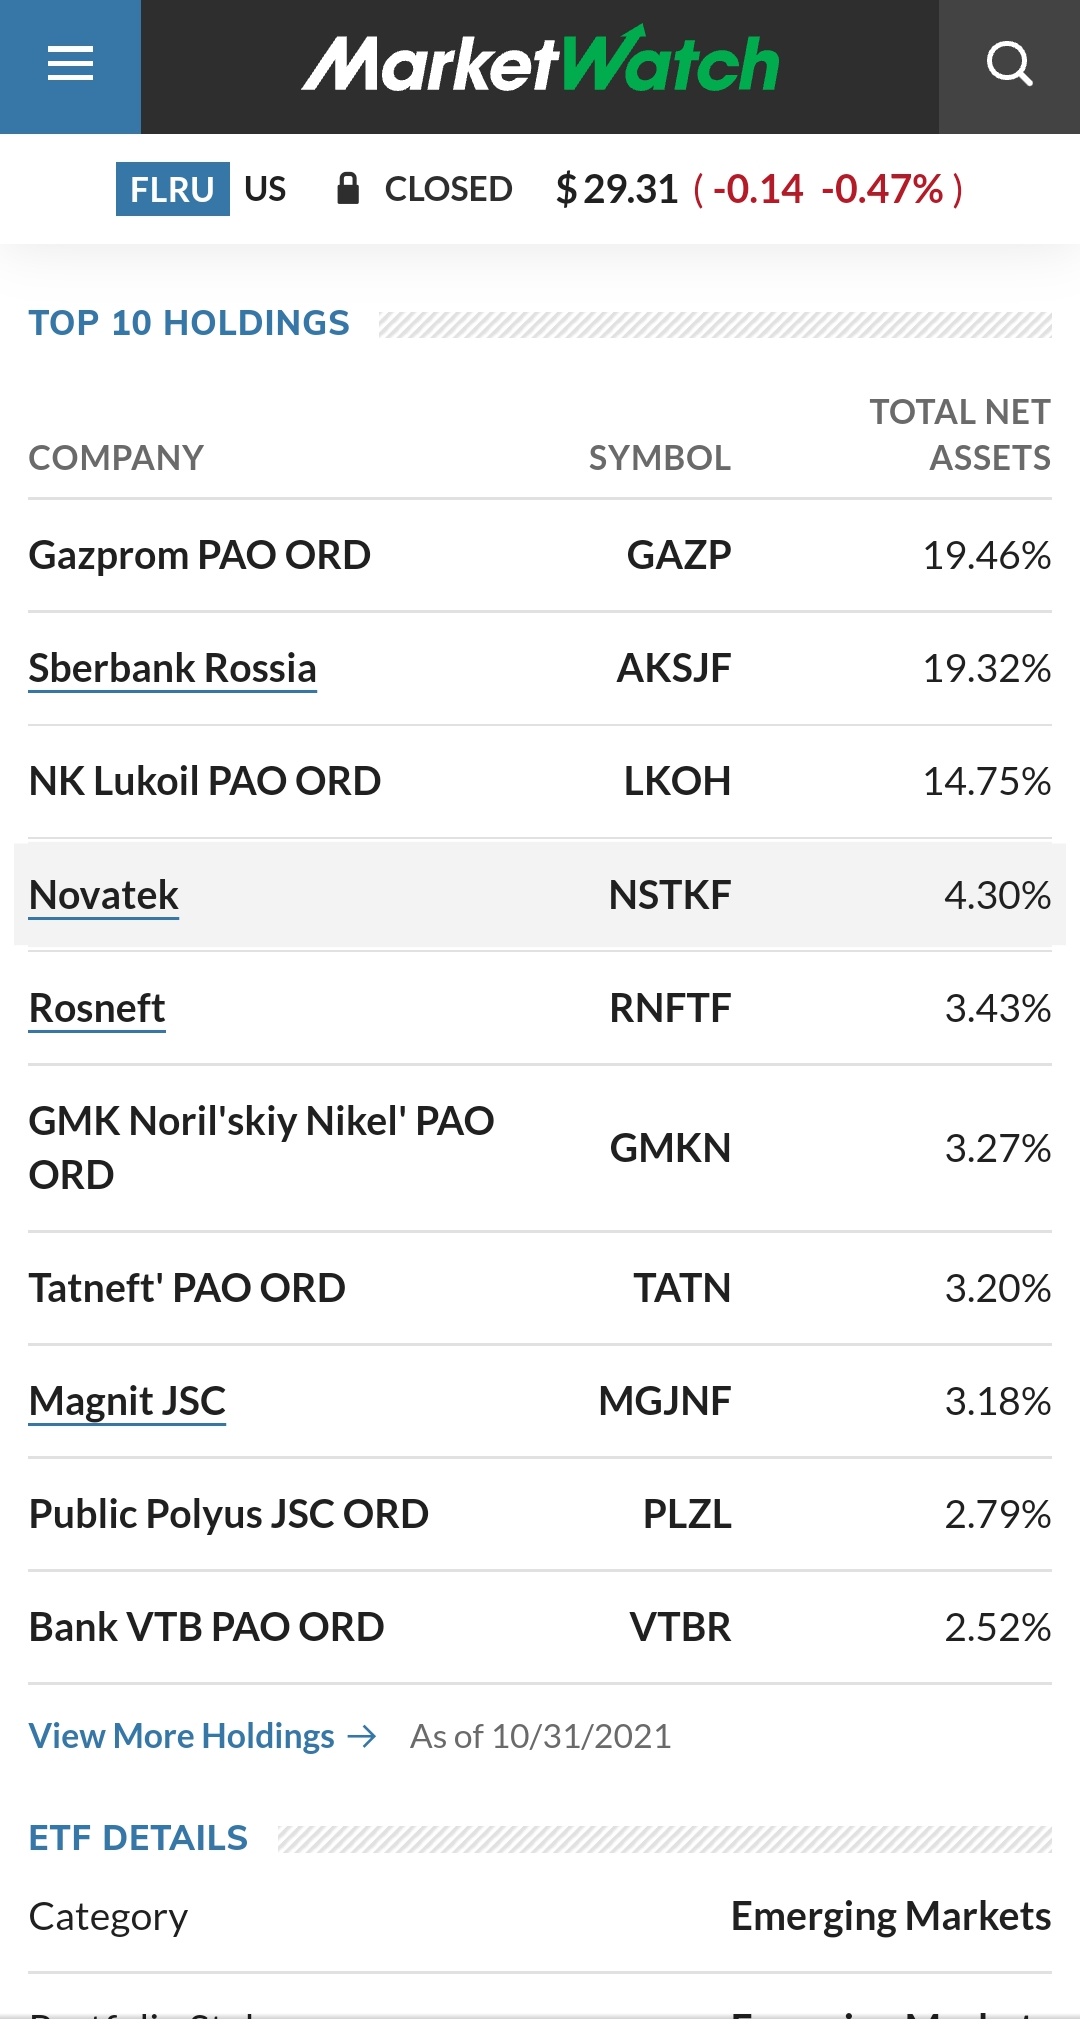Viewport: 1080px width, 2027px height.
Task: Open the Novatek company link
Action: (x=103, y=895)
